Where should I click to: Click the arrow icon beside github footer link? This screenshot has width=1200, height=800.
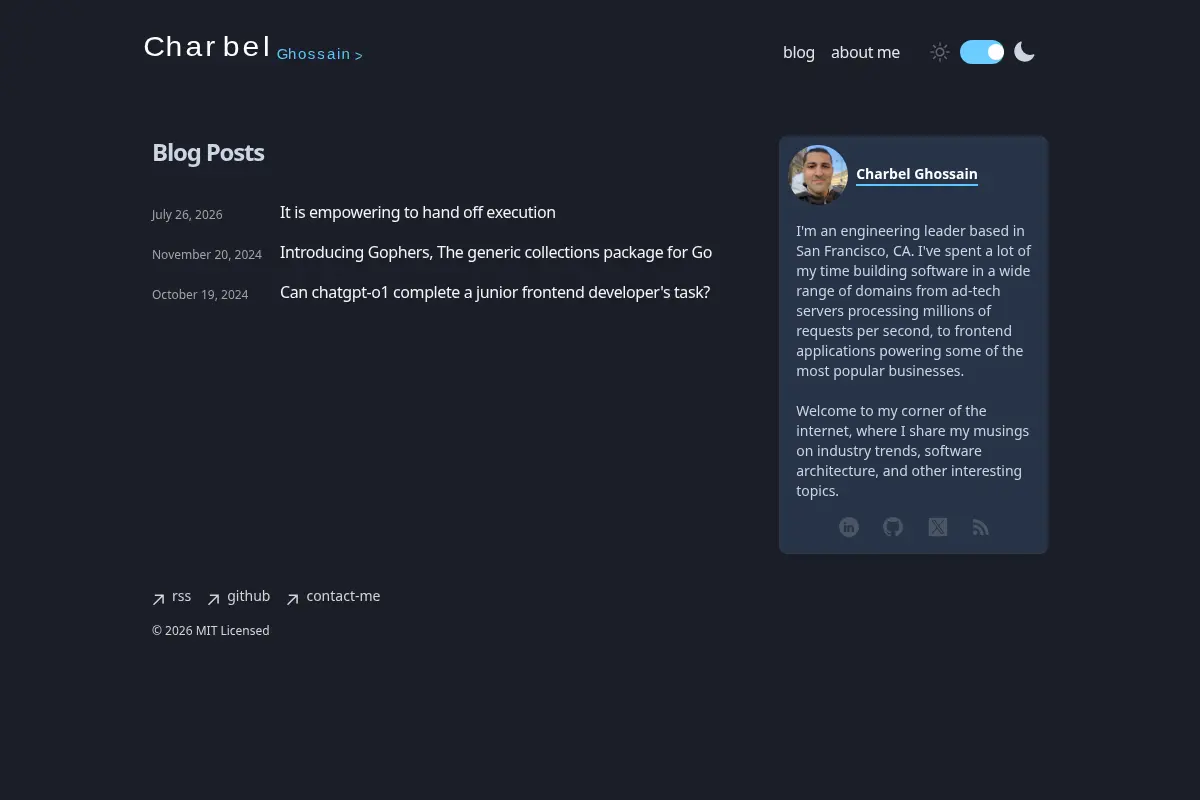pyautogui.click(x=213, y=600)
